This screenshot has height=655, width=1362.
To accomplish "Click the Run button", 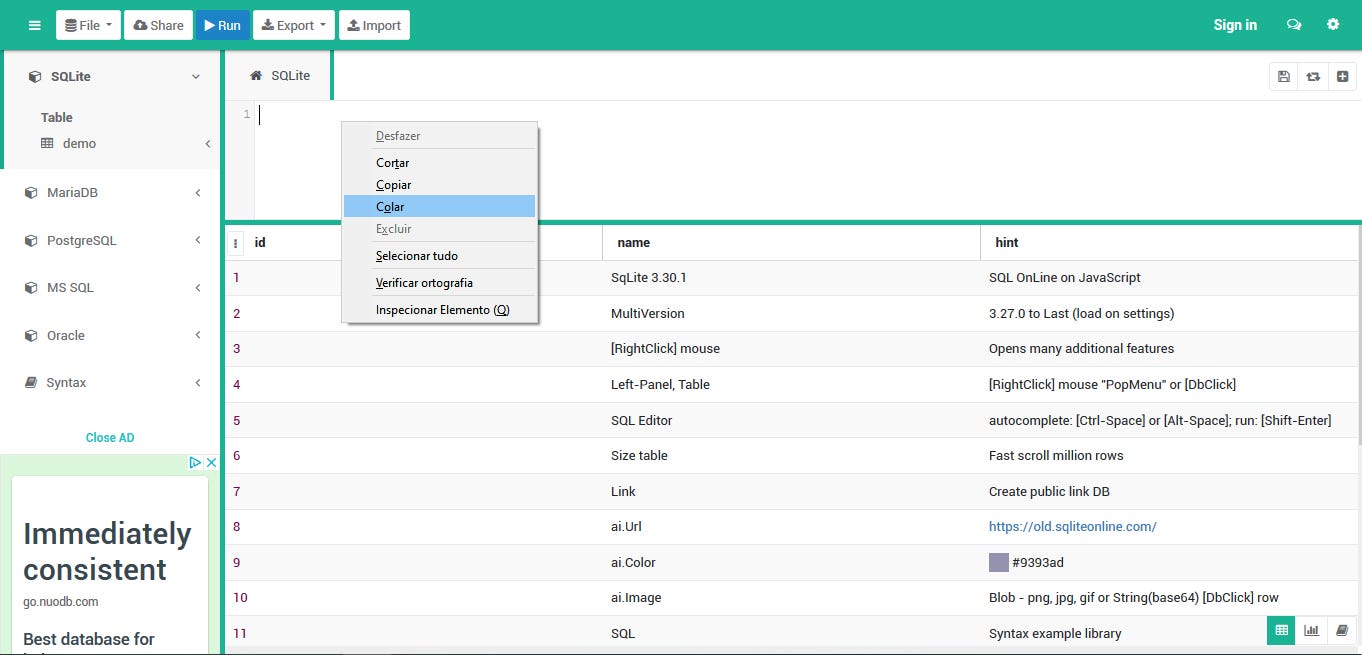I will (x=223, y=25).
